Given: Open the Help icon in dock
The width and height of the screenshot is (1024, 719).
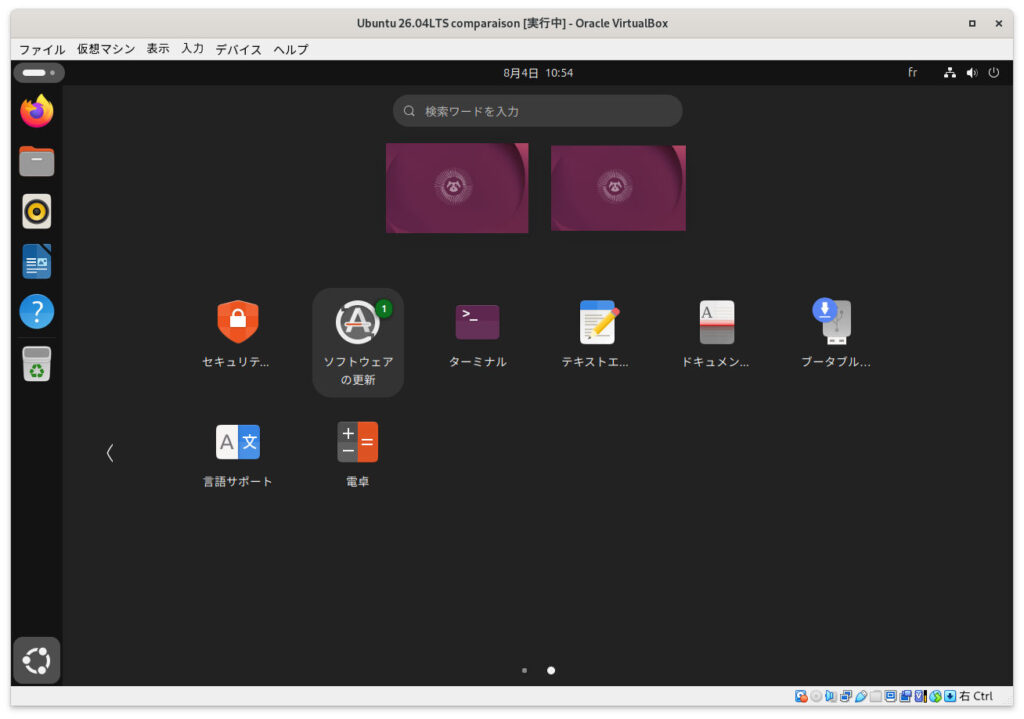Looking at the screenshot, I should pyautogui.click(x=37, y=312).
